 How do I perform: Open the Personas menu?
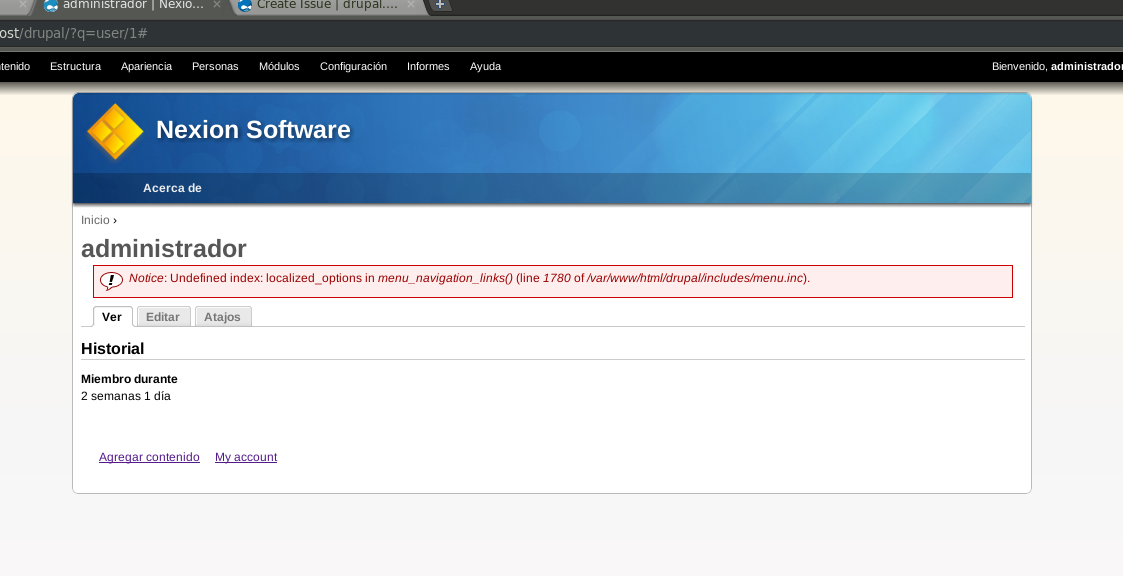point(215,66)
